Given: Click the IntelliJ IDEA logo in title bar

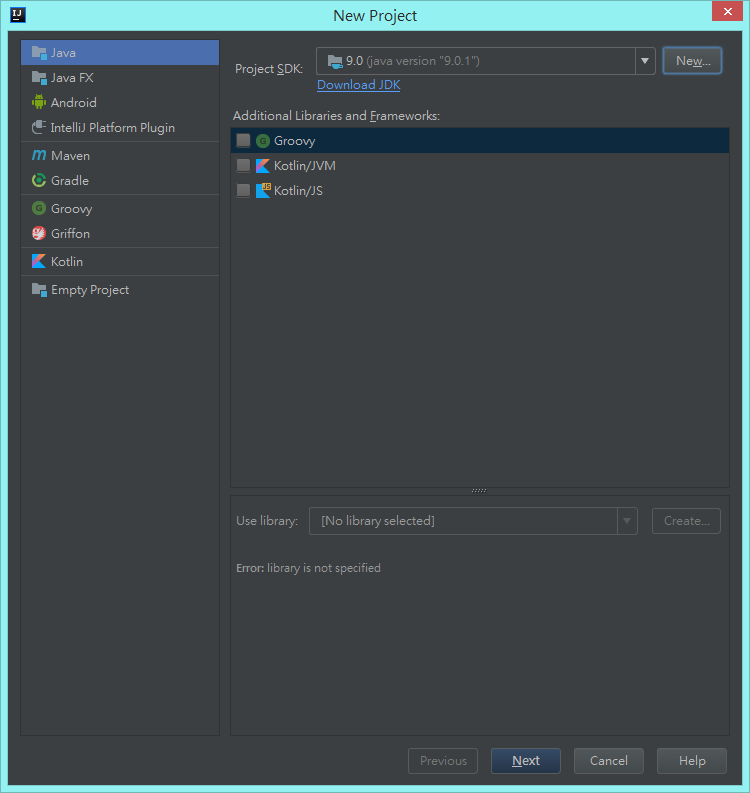Looking at the screenshot, I should [18, 15].
